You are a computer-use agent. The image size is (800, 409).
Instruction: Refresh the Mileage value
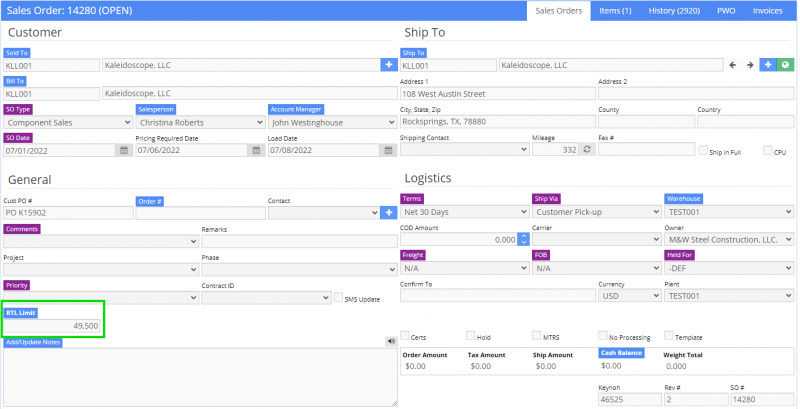click(x=588, y=149)
